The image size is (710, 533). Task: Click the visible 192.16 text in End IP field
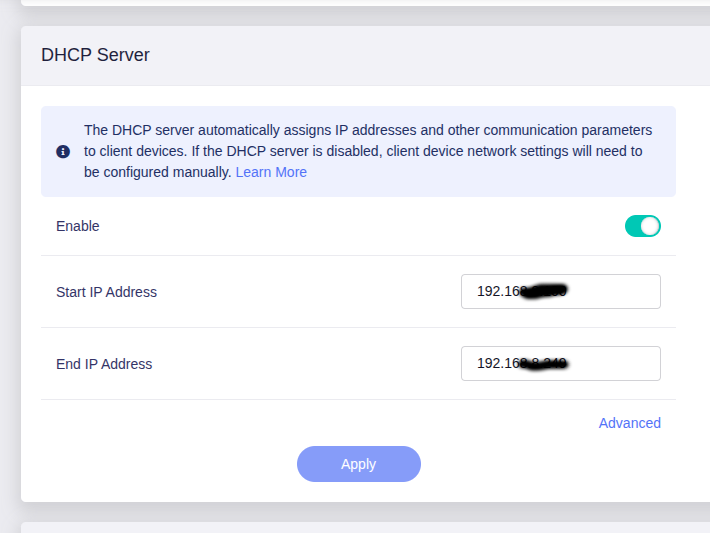tap(497, 364)
